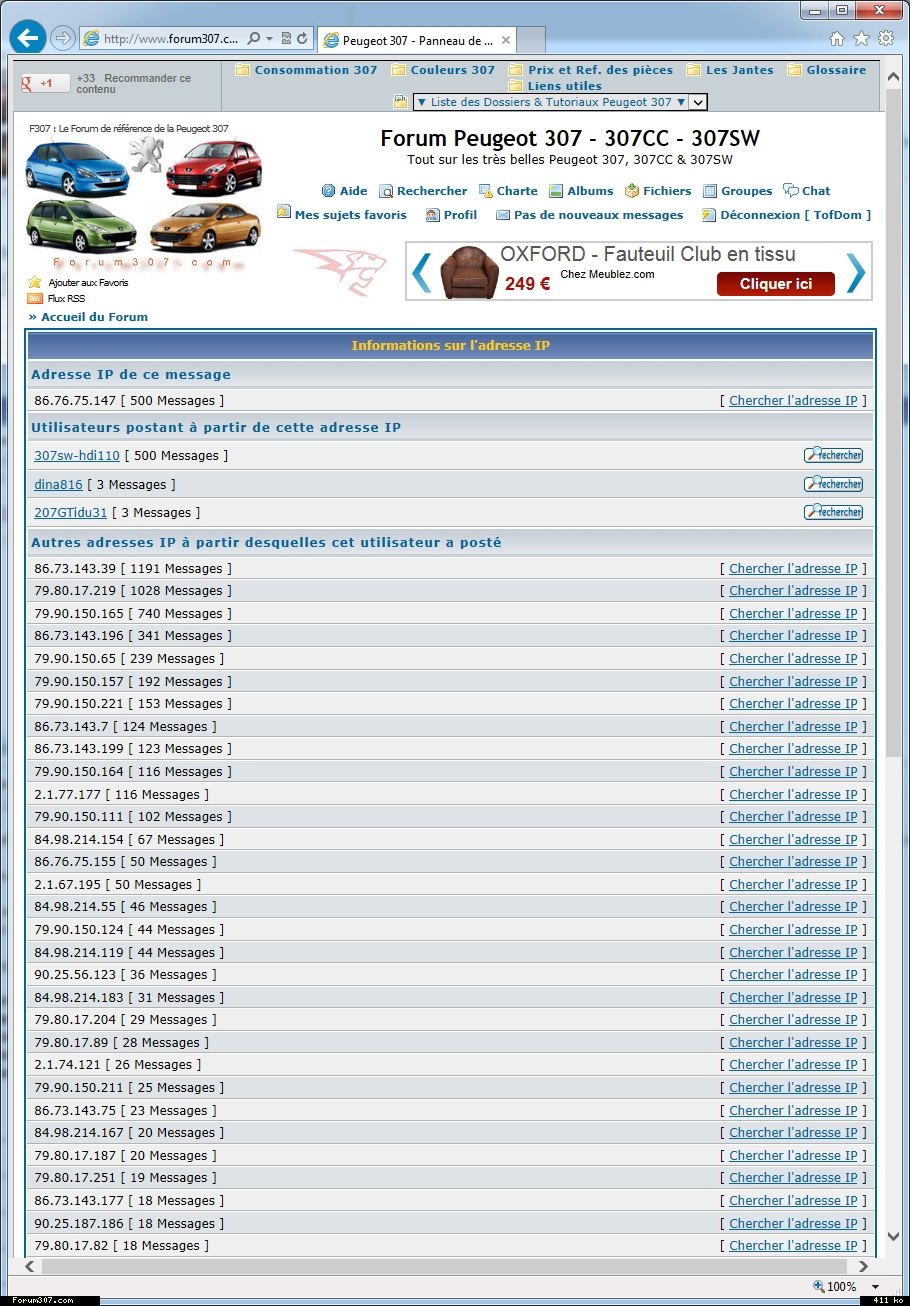This screenshot has width=910, height=1306.
Task: Expand the Liste des Dossiers & Tutoriaux dropdown
Action: [x=698, y=102]
